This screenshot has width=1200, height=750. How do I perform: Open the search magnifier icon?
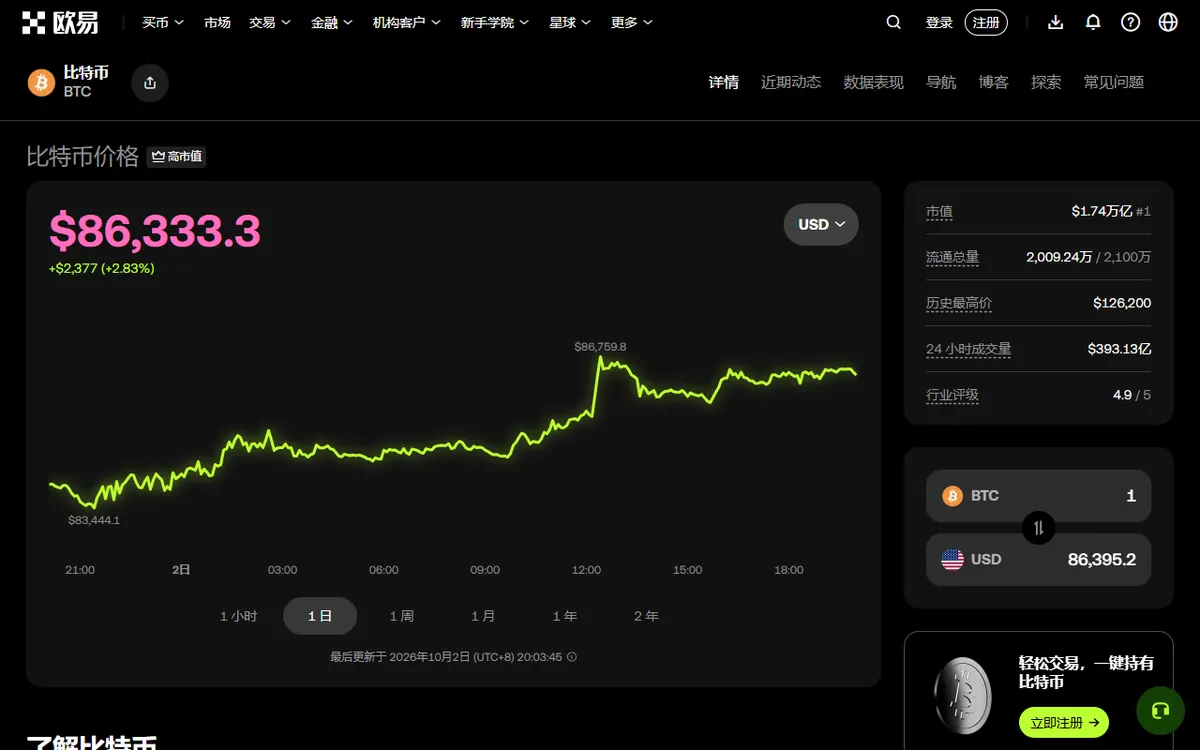tap(894, 22)
